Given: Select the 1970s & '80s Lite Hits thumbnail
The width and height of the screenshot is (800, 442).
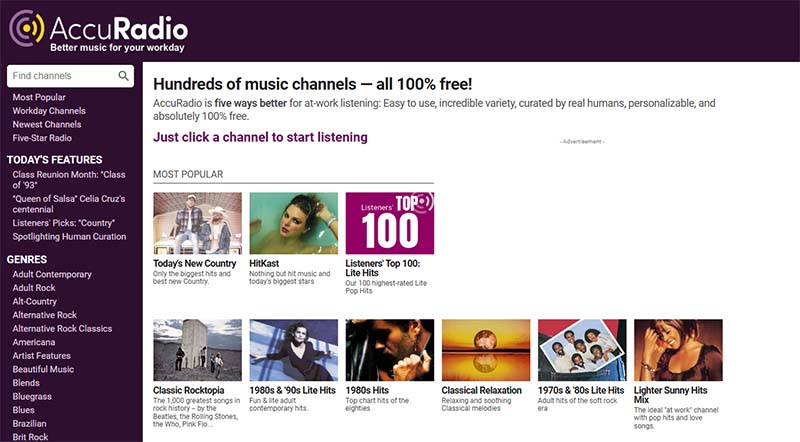Looking at the screenshot, I should click(x=581, y=350).
